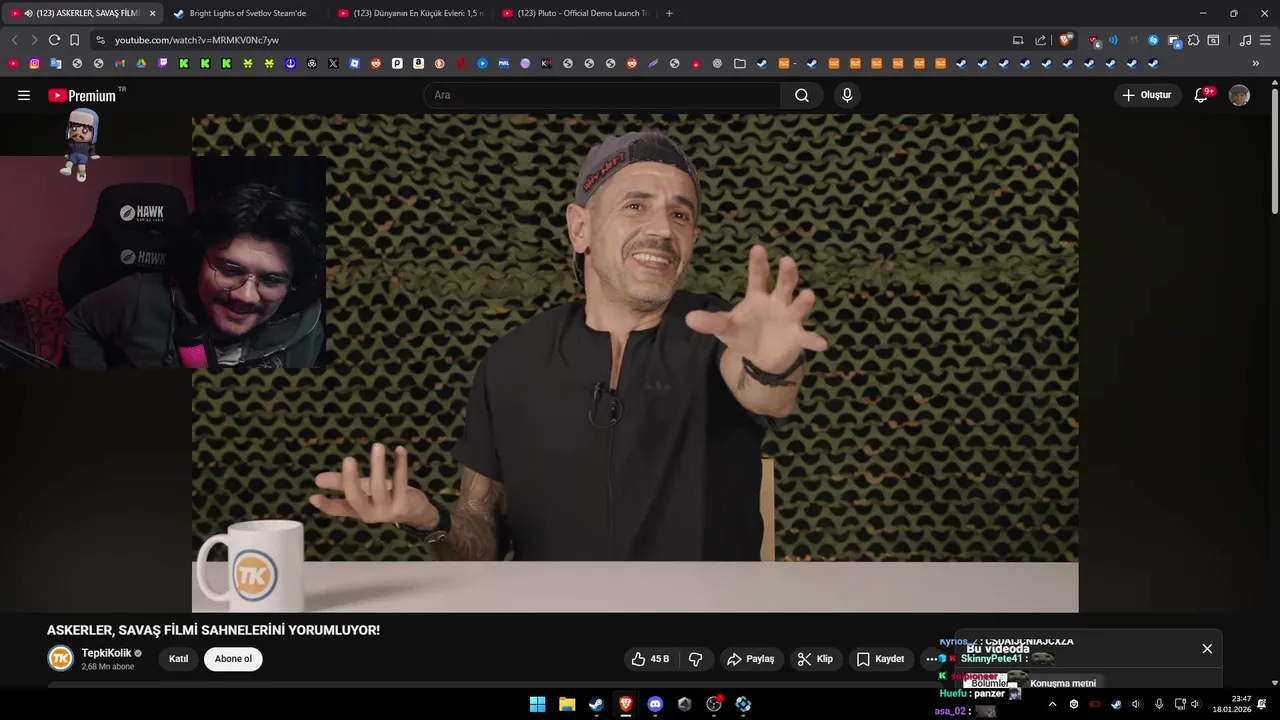Click the page vertical scrollbar thumb
This screenshot has height=720, width=1280.
1274,150
